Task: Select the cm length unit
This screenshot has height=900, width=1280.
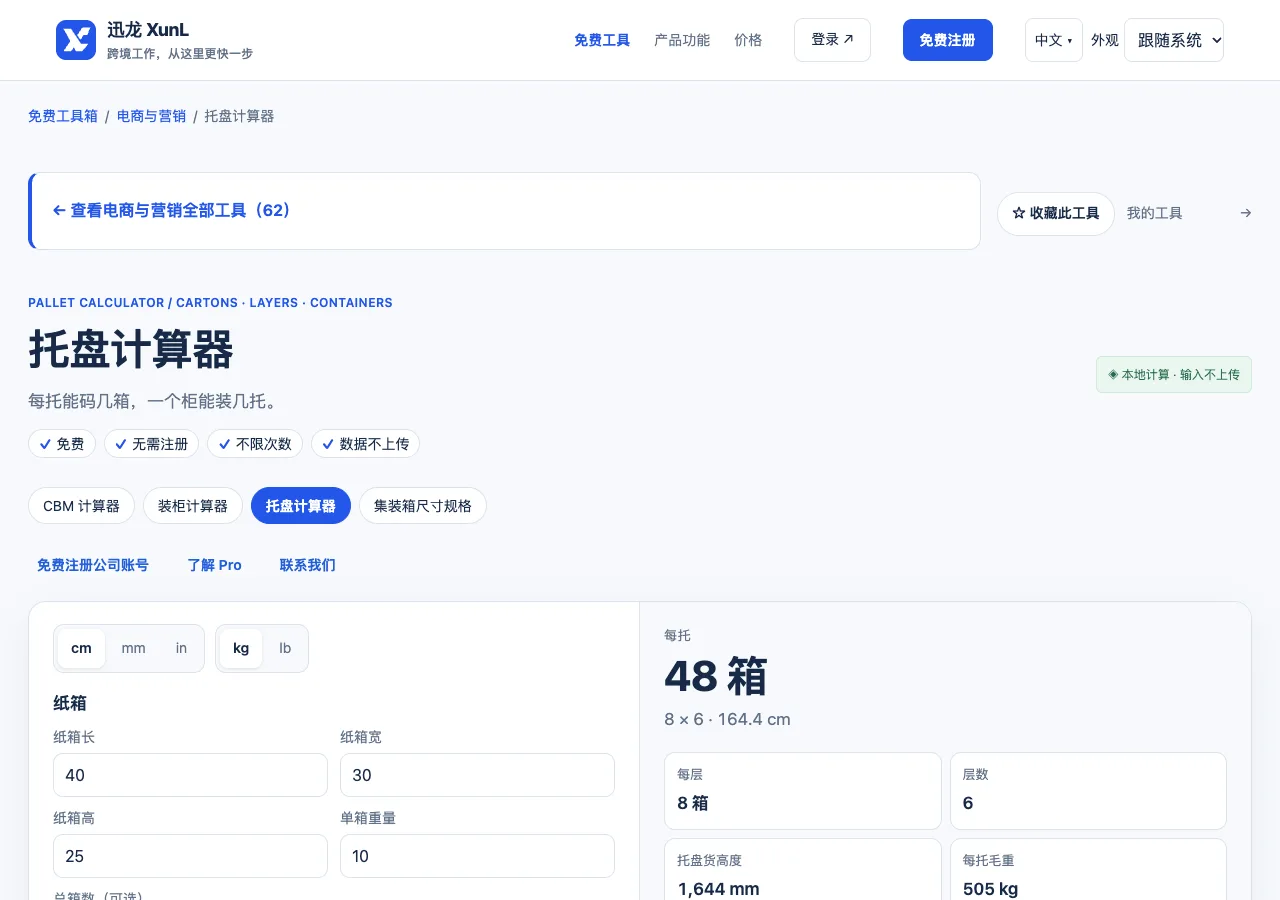Action: (x=81, y=648)
